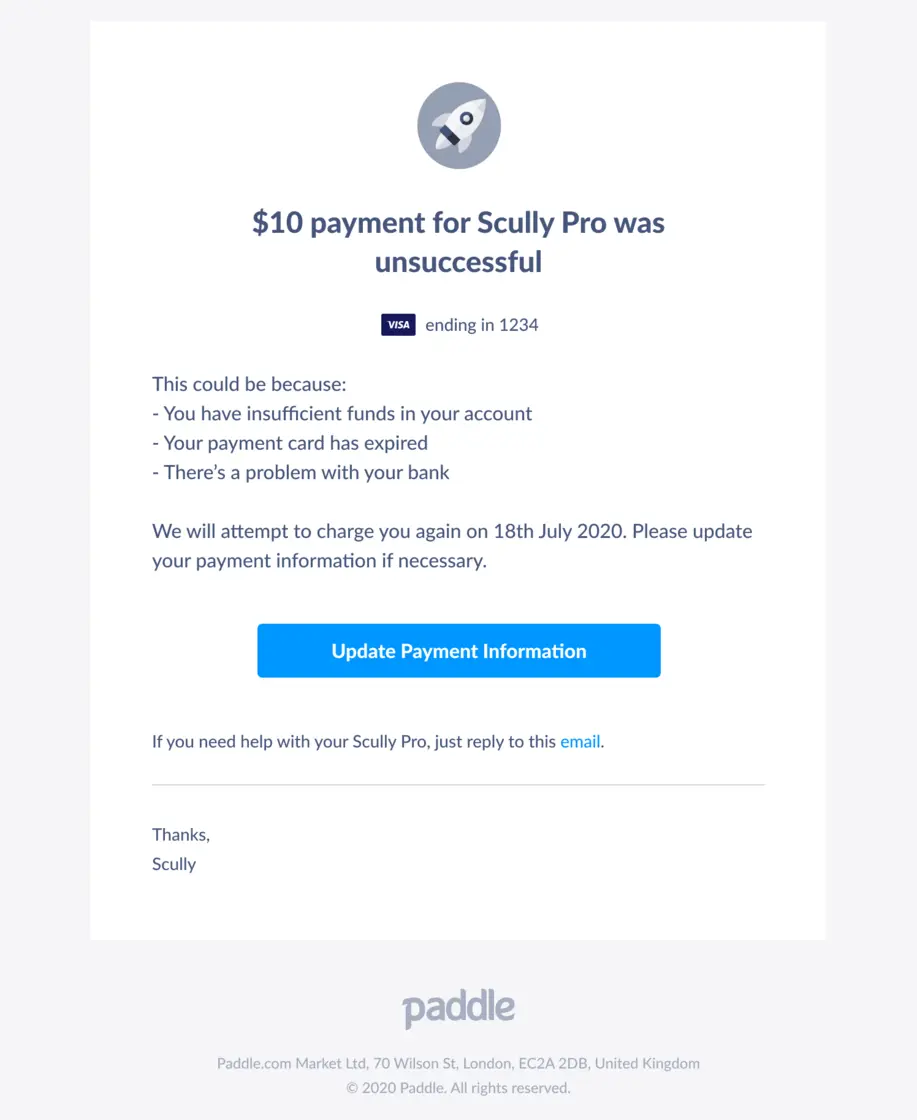The image size is (917, 1120).
Task: Select the payment unsuccessful headline
Action: coord(459,242)
